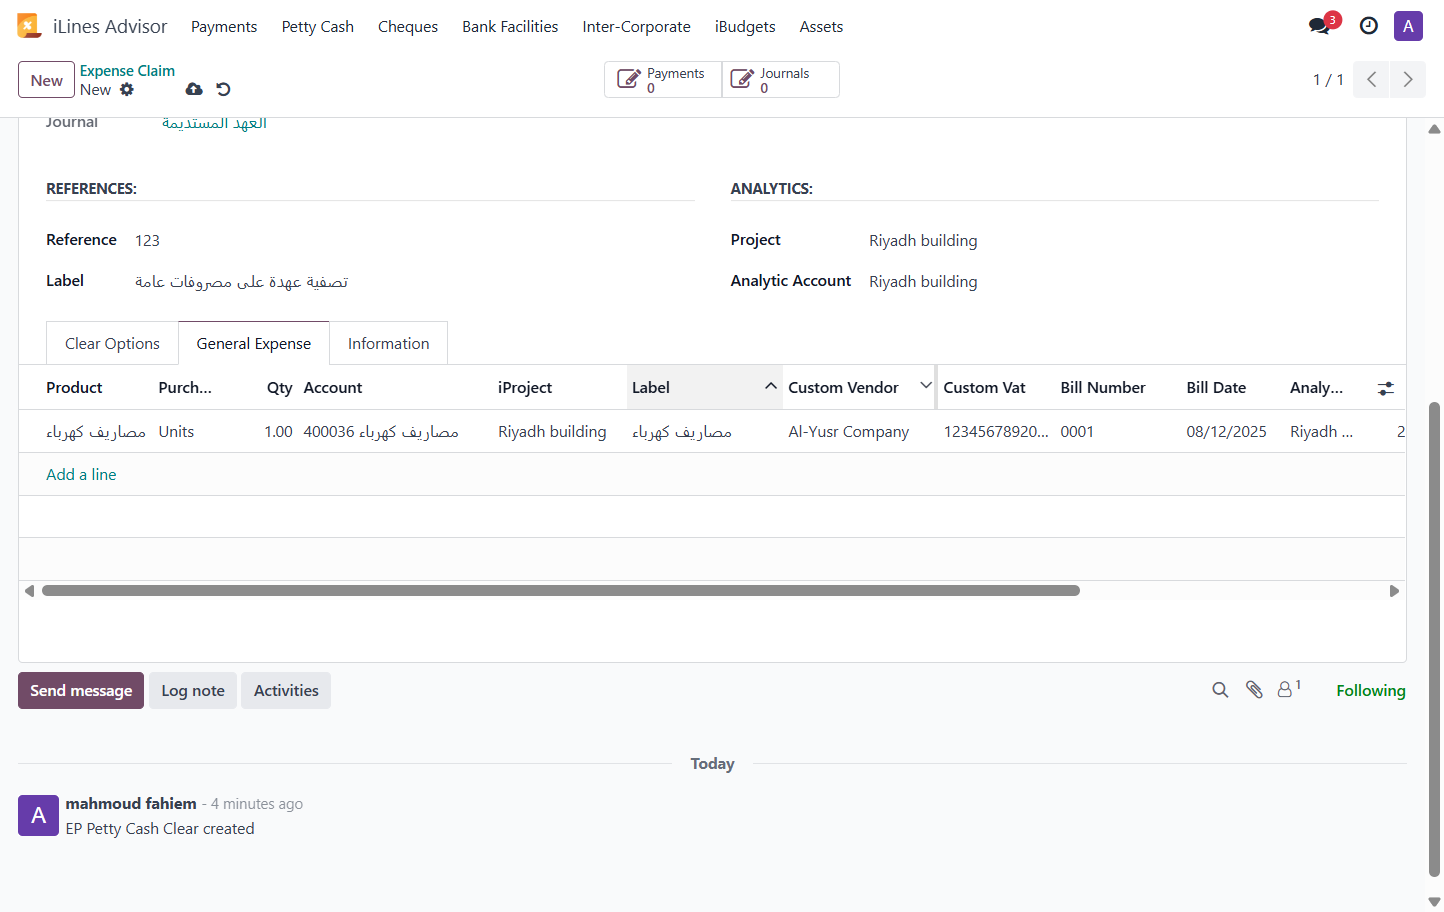The width and height of the screenshot is (1444, 912).
Task: Show followers list icon
Action: [1289, 689]
